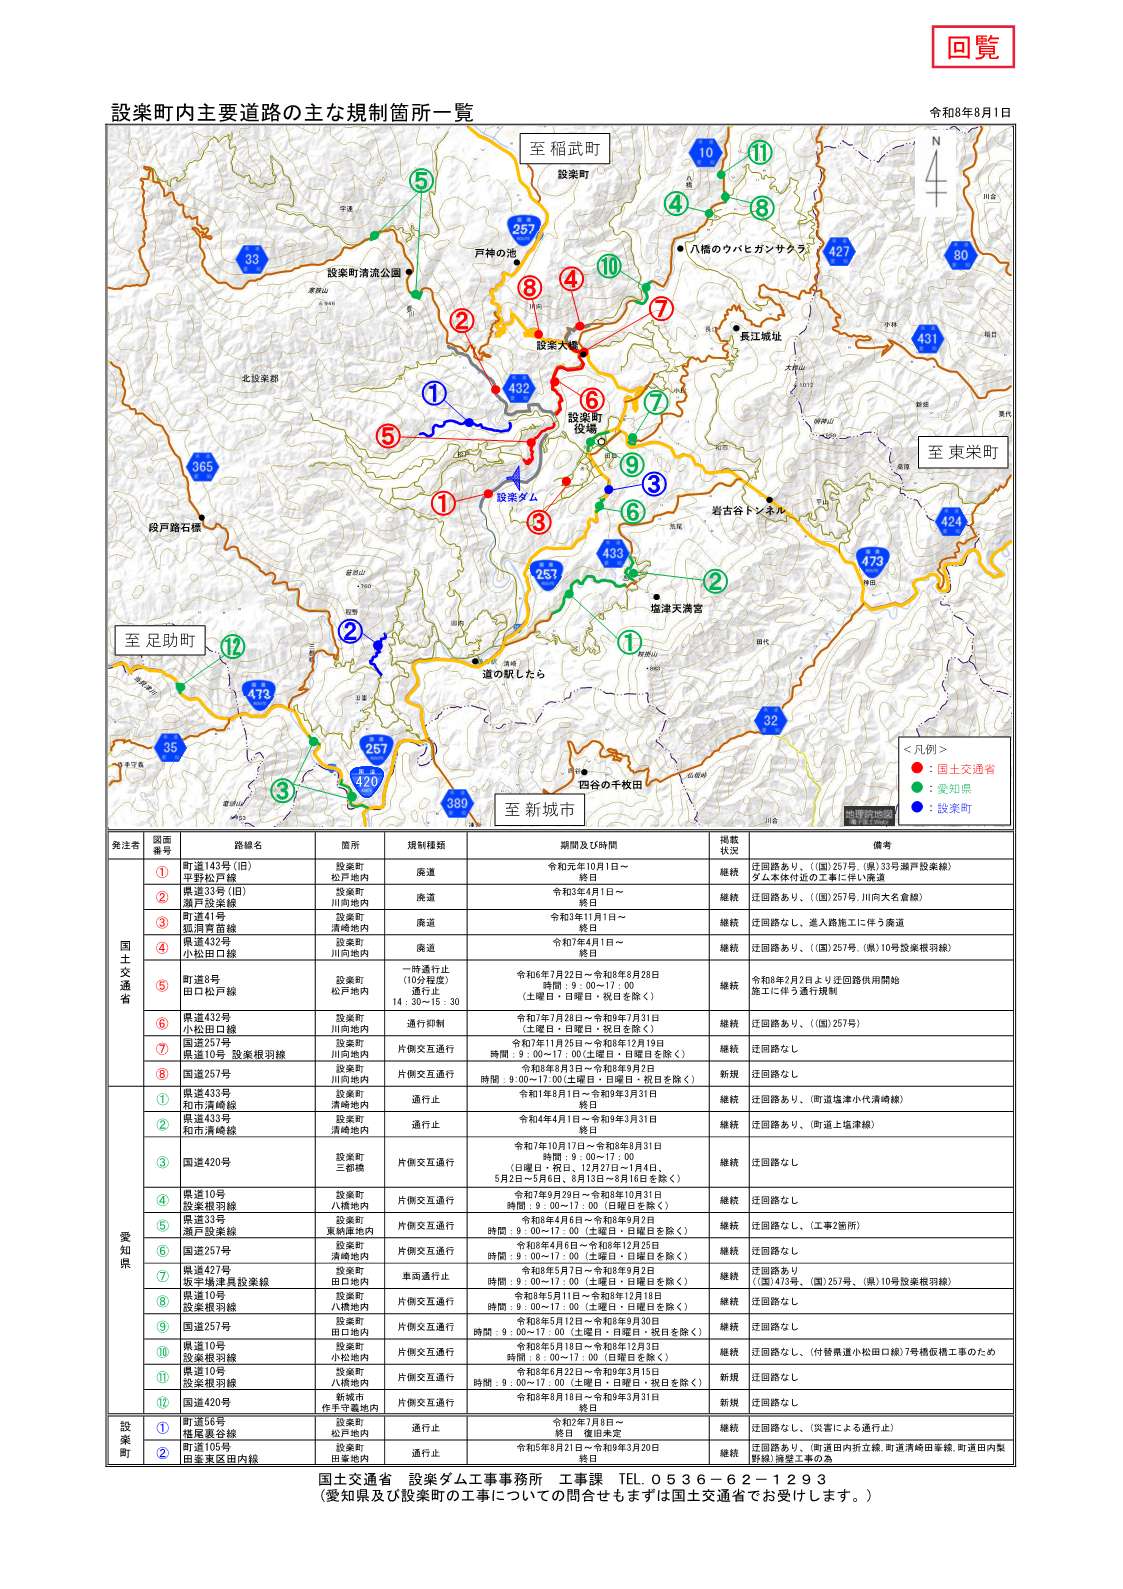Click the 設楽大橋 map label
The height and width of the screenshot is (1589, 1123).
click(557, 346)
